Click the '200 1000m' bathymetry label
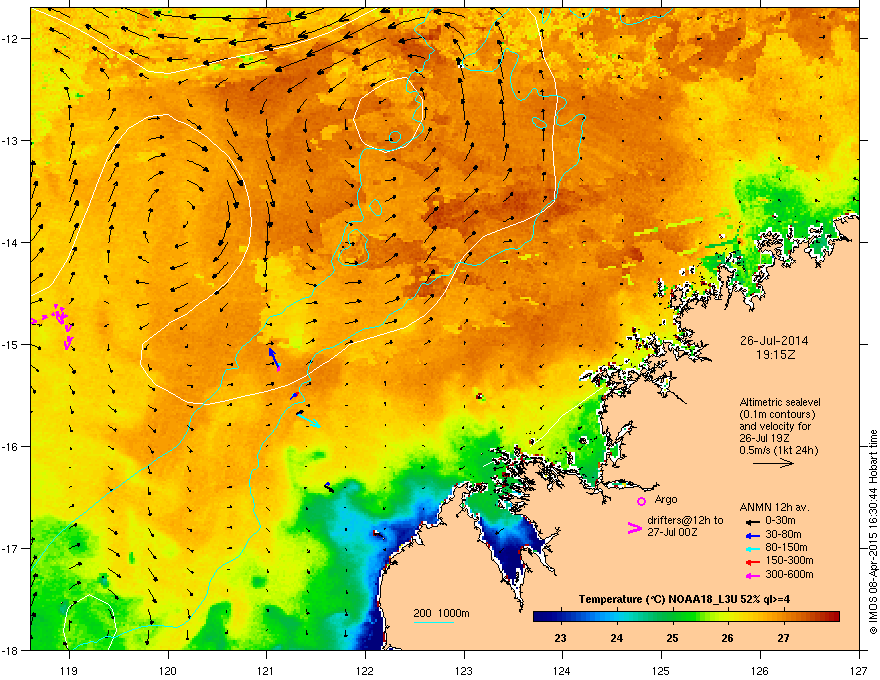The image size is (880, 680). click(441, 613)
